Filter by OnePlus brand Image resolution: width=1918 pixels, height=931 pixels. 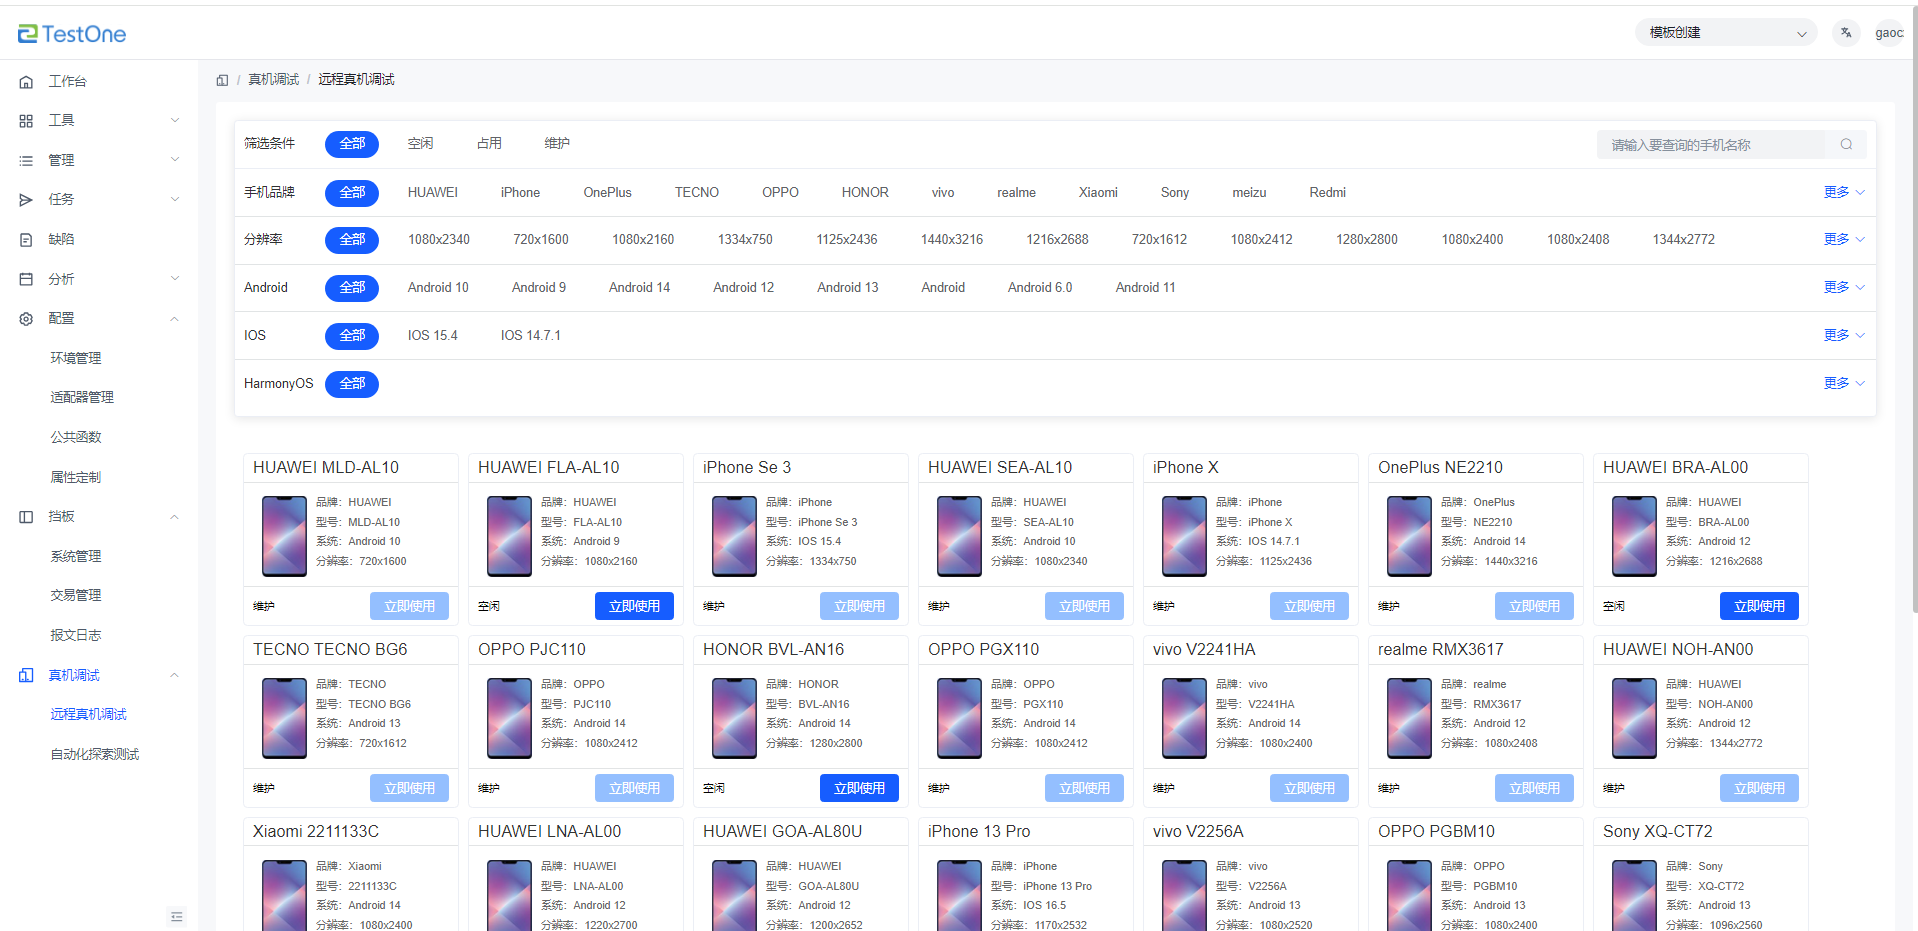click(607, 193)
